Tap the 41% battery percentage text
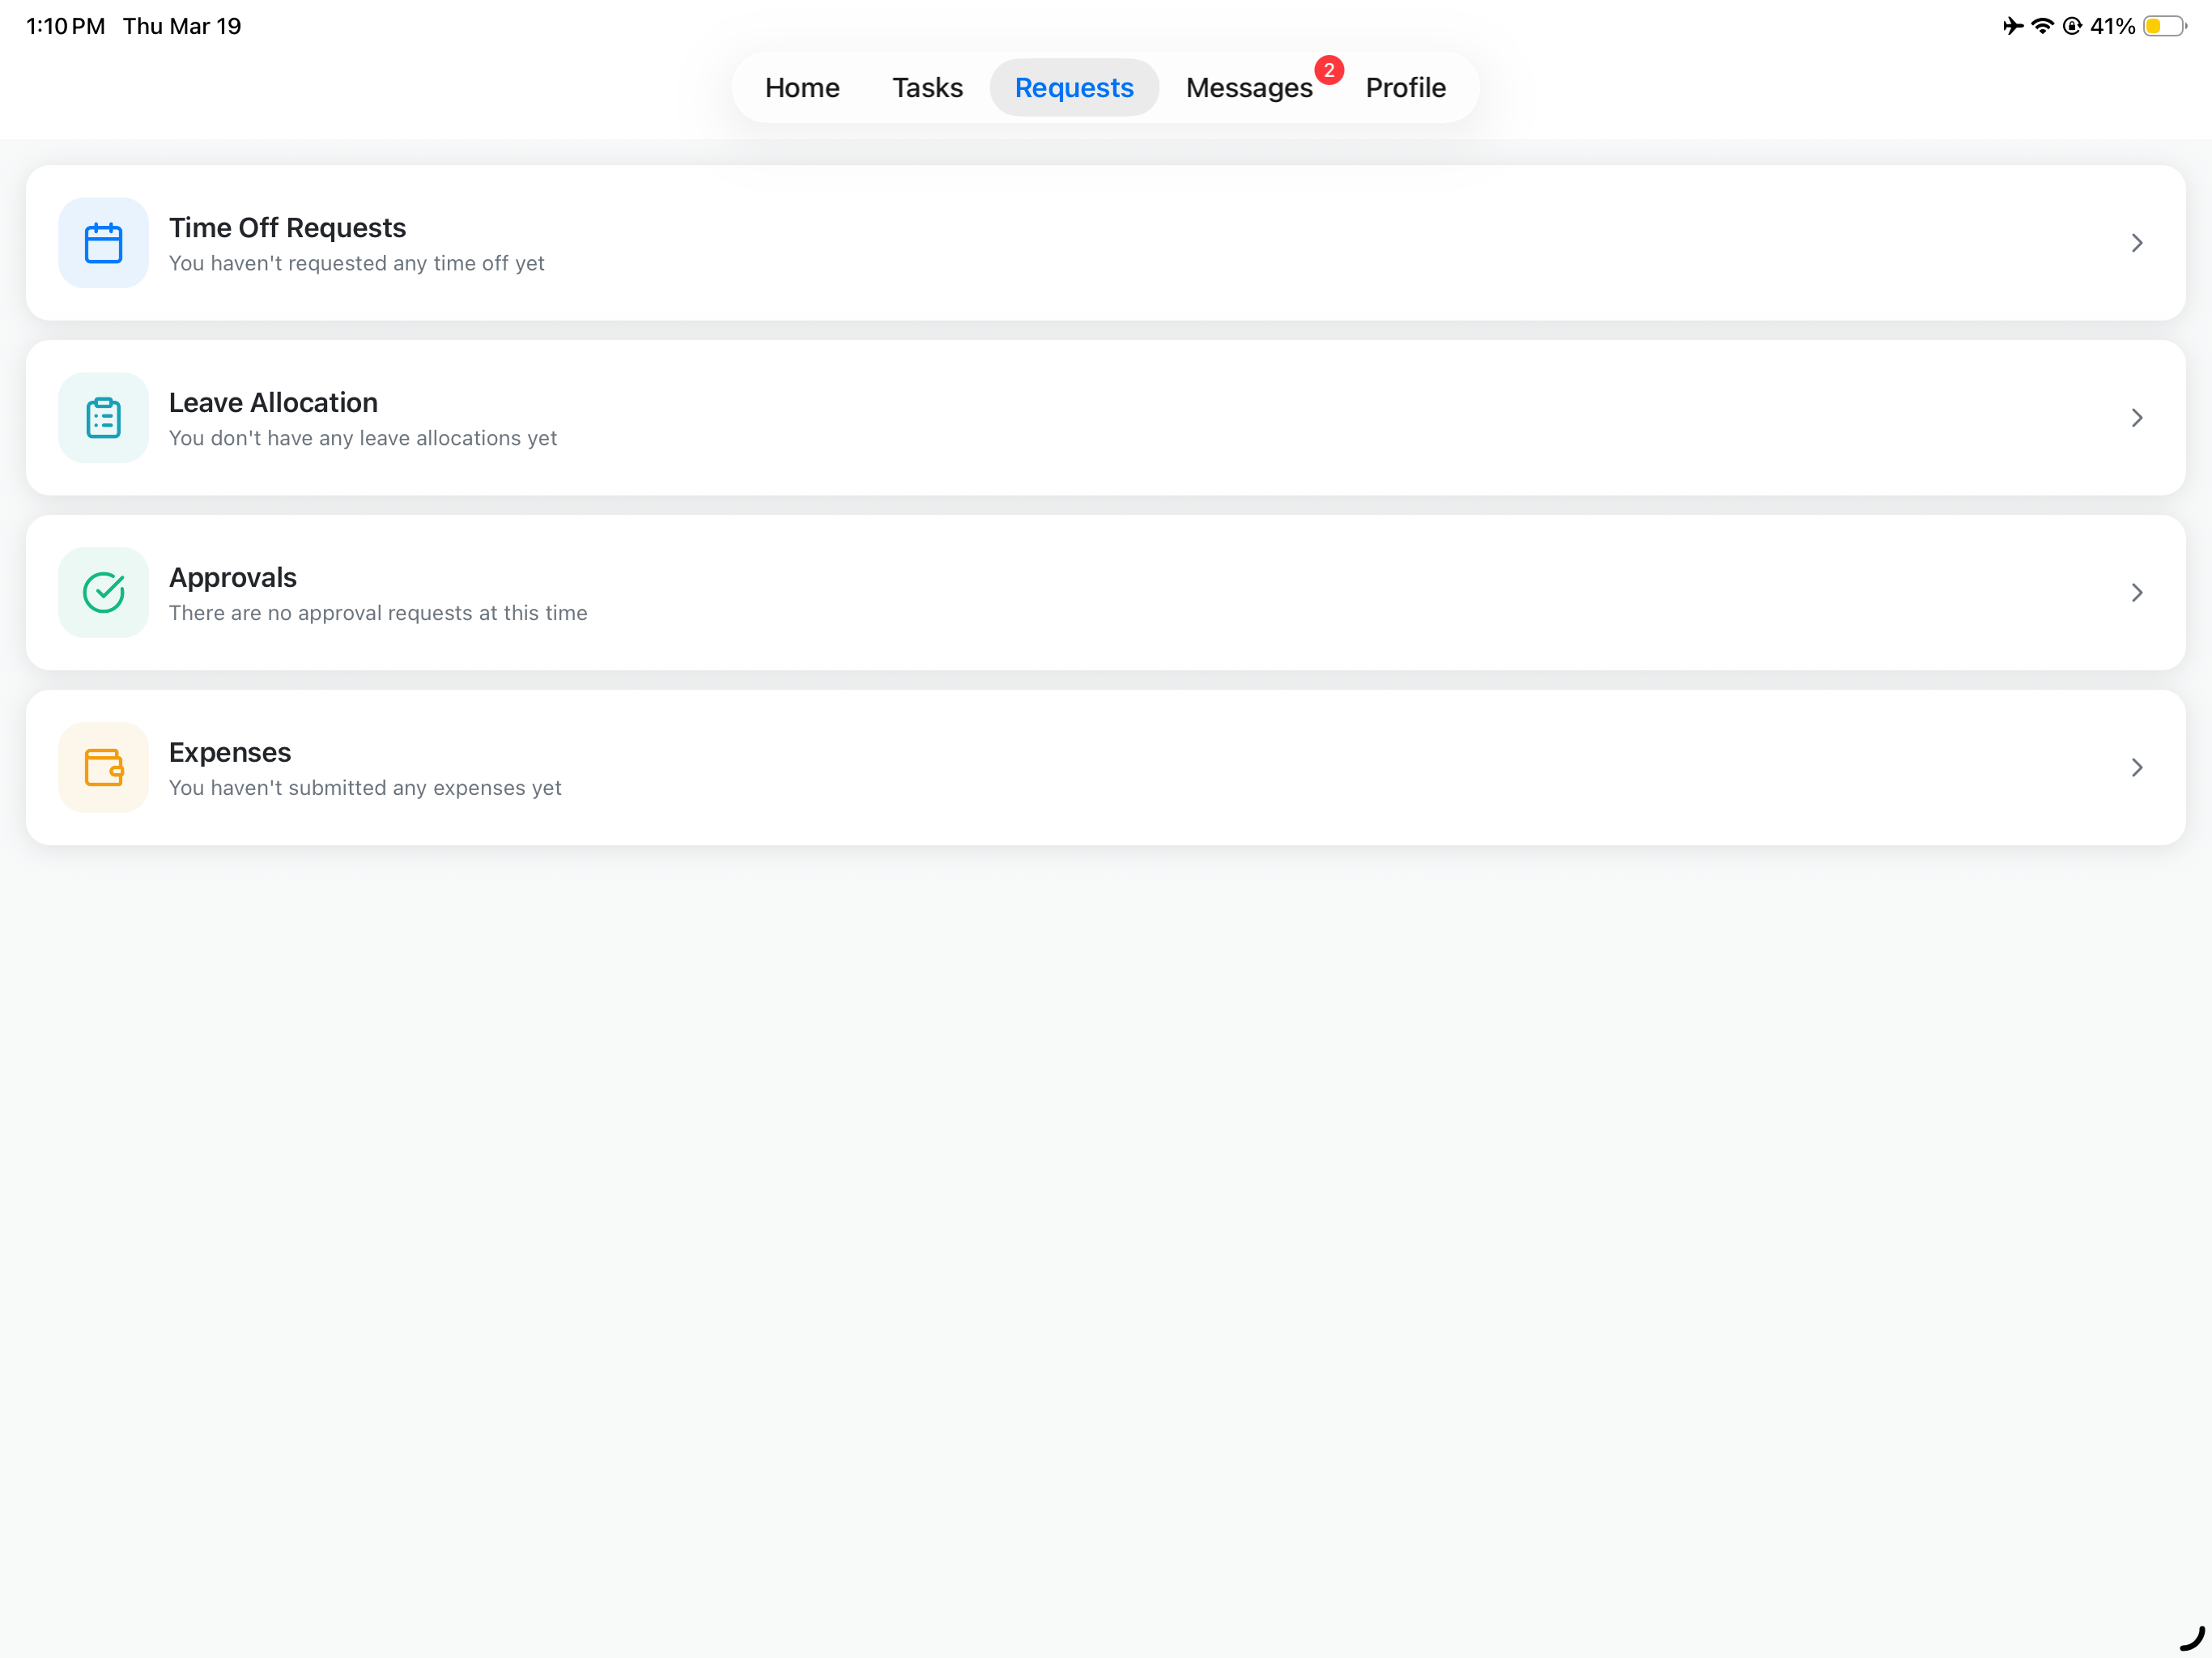This screenshot has width=2212, height=1658. point(2112,26)
